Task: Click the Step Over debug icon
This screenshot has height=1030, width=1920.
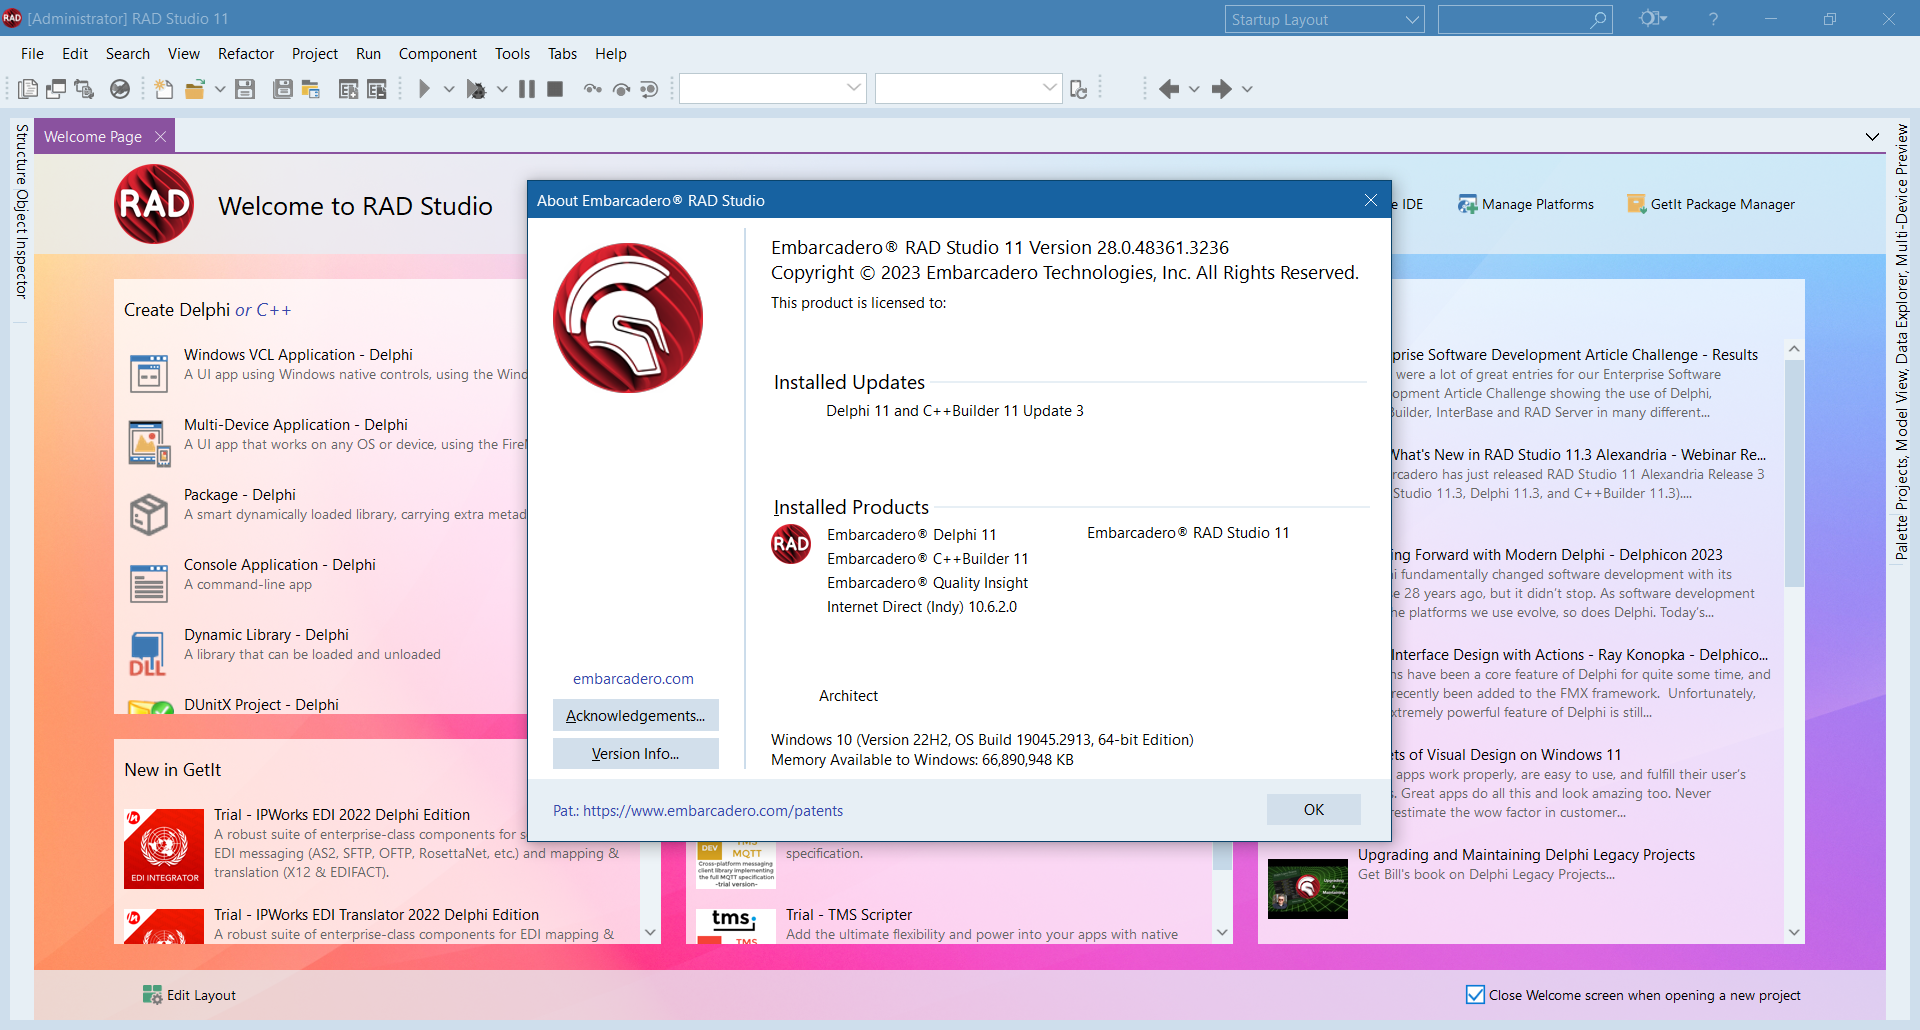Action: [x=621, y=89]
